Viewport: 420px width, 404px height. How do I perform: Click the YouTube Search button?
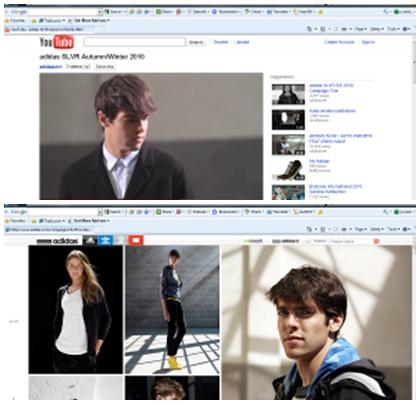tap(196, 42)
